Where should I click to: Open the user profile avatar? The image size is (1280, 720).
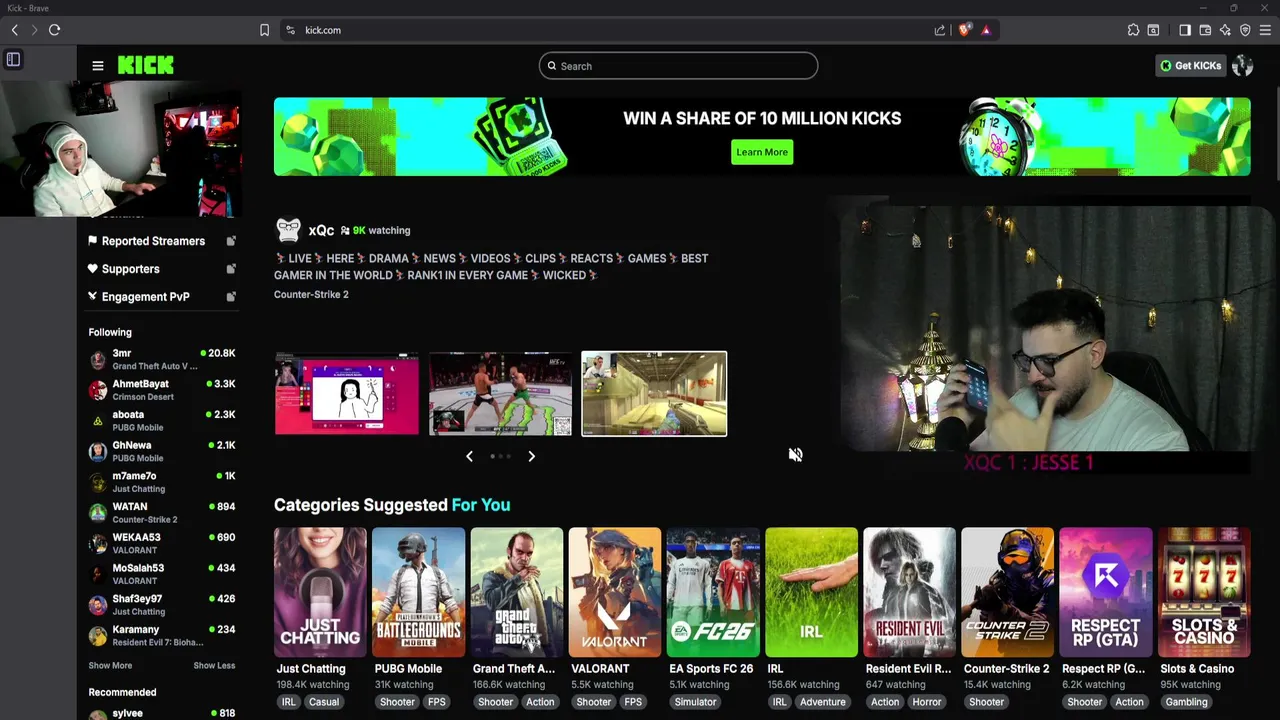coord(1243,66)
